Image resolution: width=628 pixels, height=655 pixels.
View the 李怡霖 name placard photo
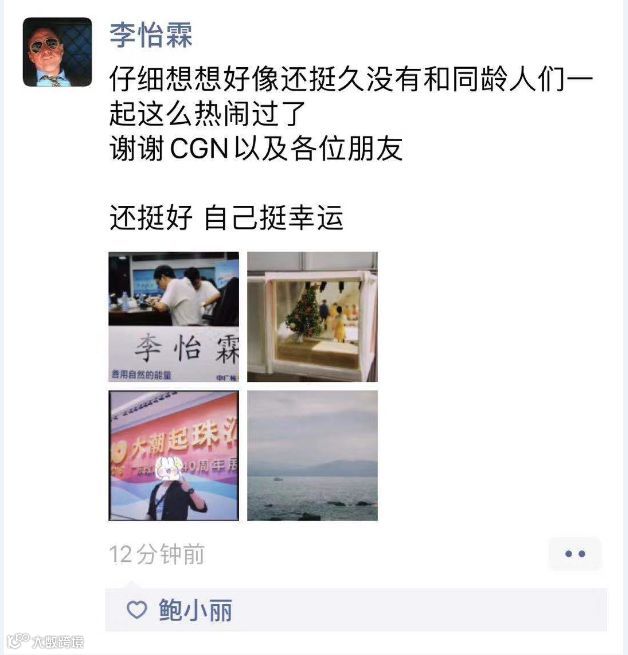coord(174,317)
